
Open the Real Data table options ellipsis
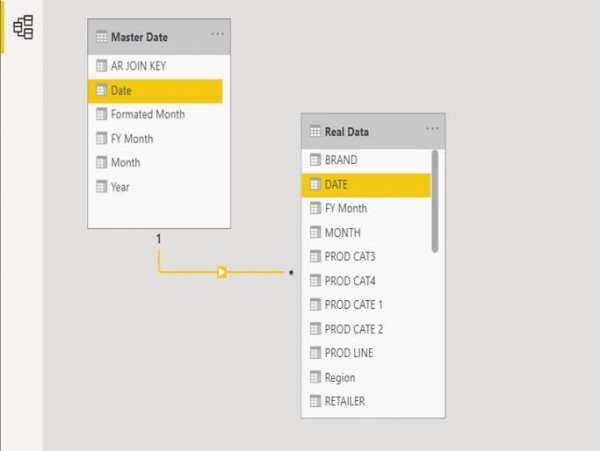(432, 129)
